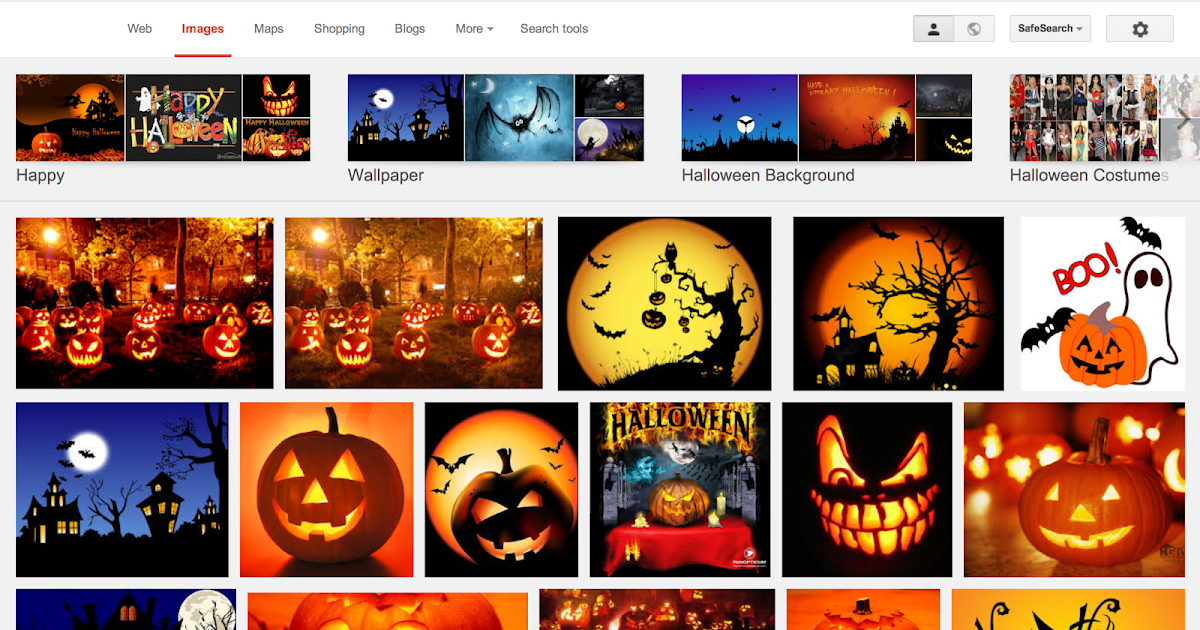Image resolution: width=1200 pixels, height=630 pixels.
Task: Select the person icon for personal results
Action: click(933, 28)
